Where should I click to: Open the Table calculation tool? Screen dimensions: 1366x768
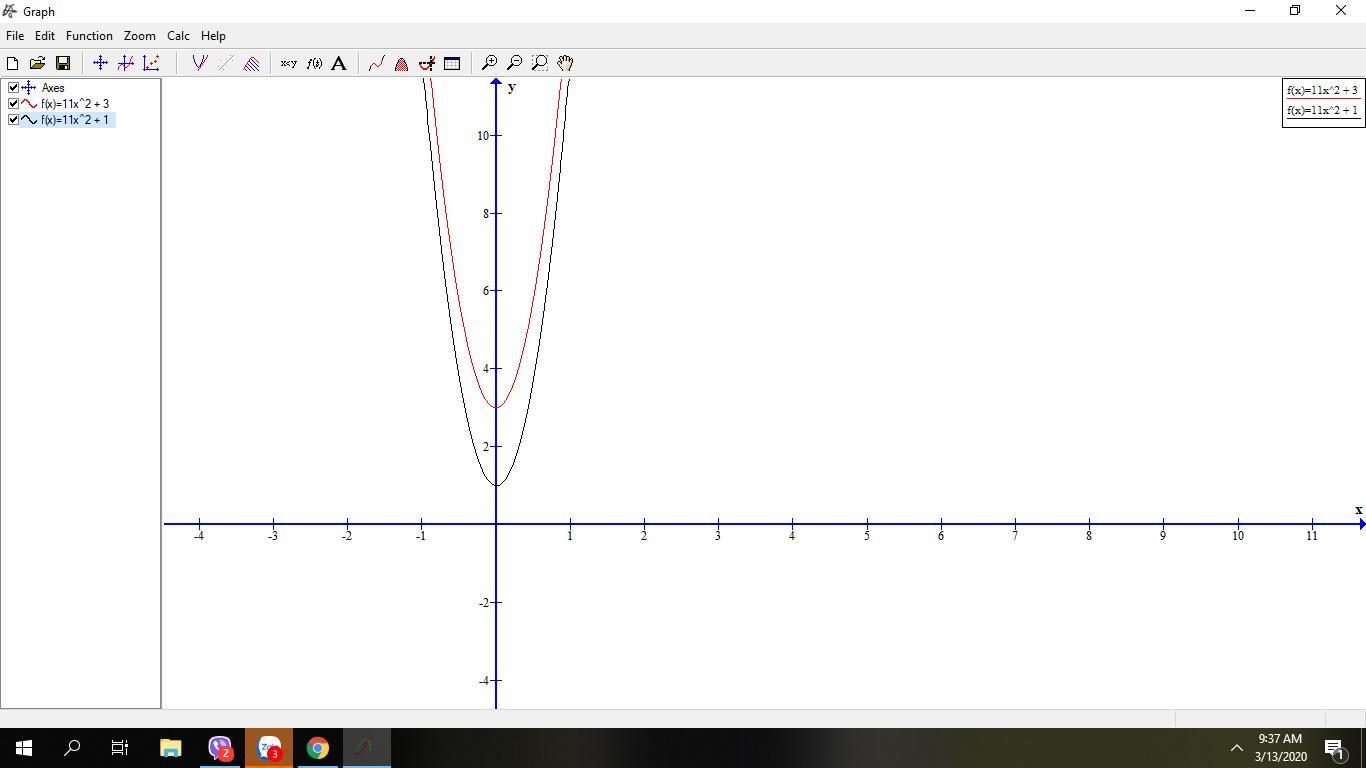click(452, 63)
